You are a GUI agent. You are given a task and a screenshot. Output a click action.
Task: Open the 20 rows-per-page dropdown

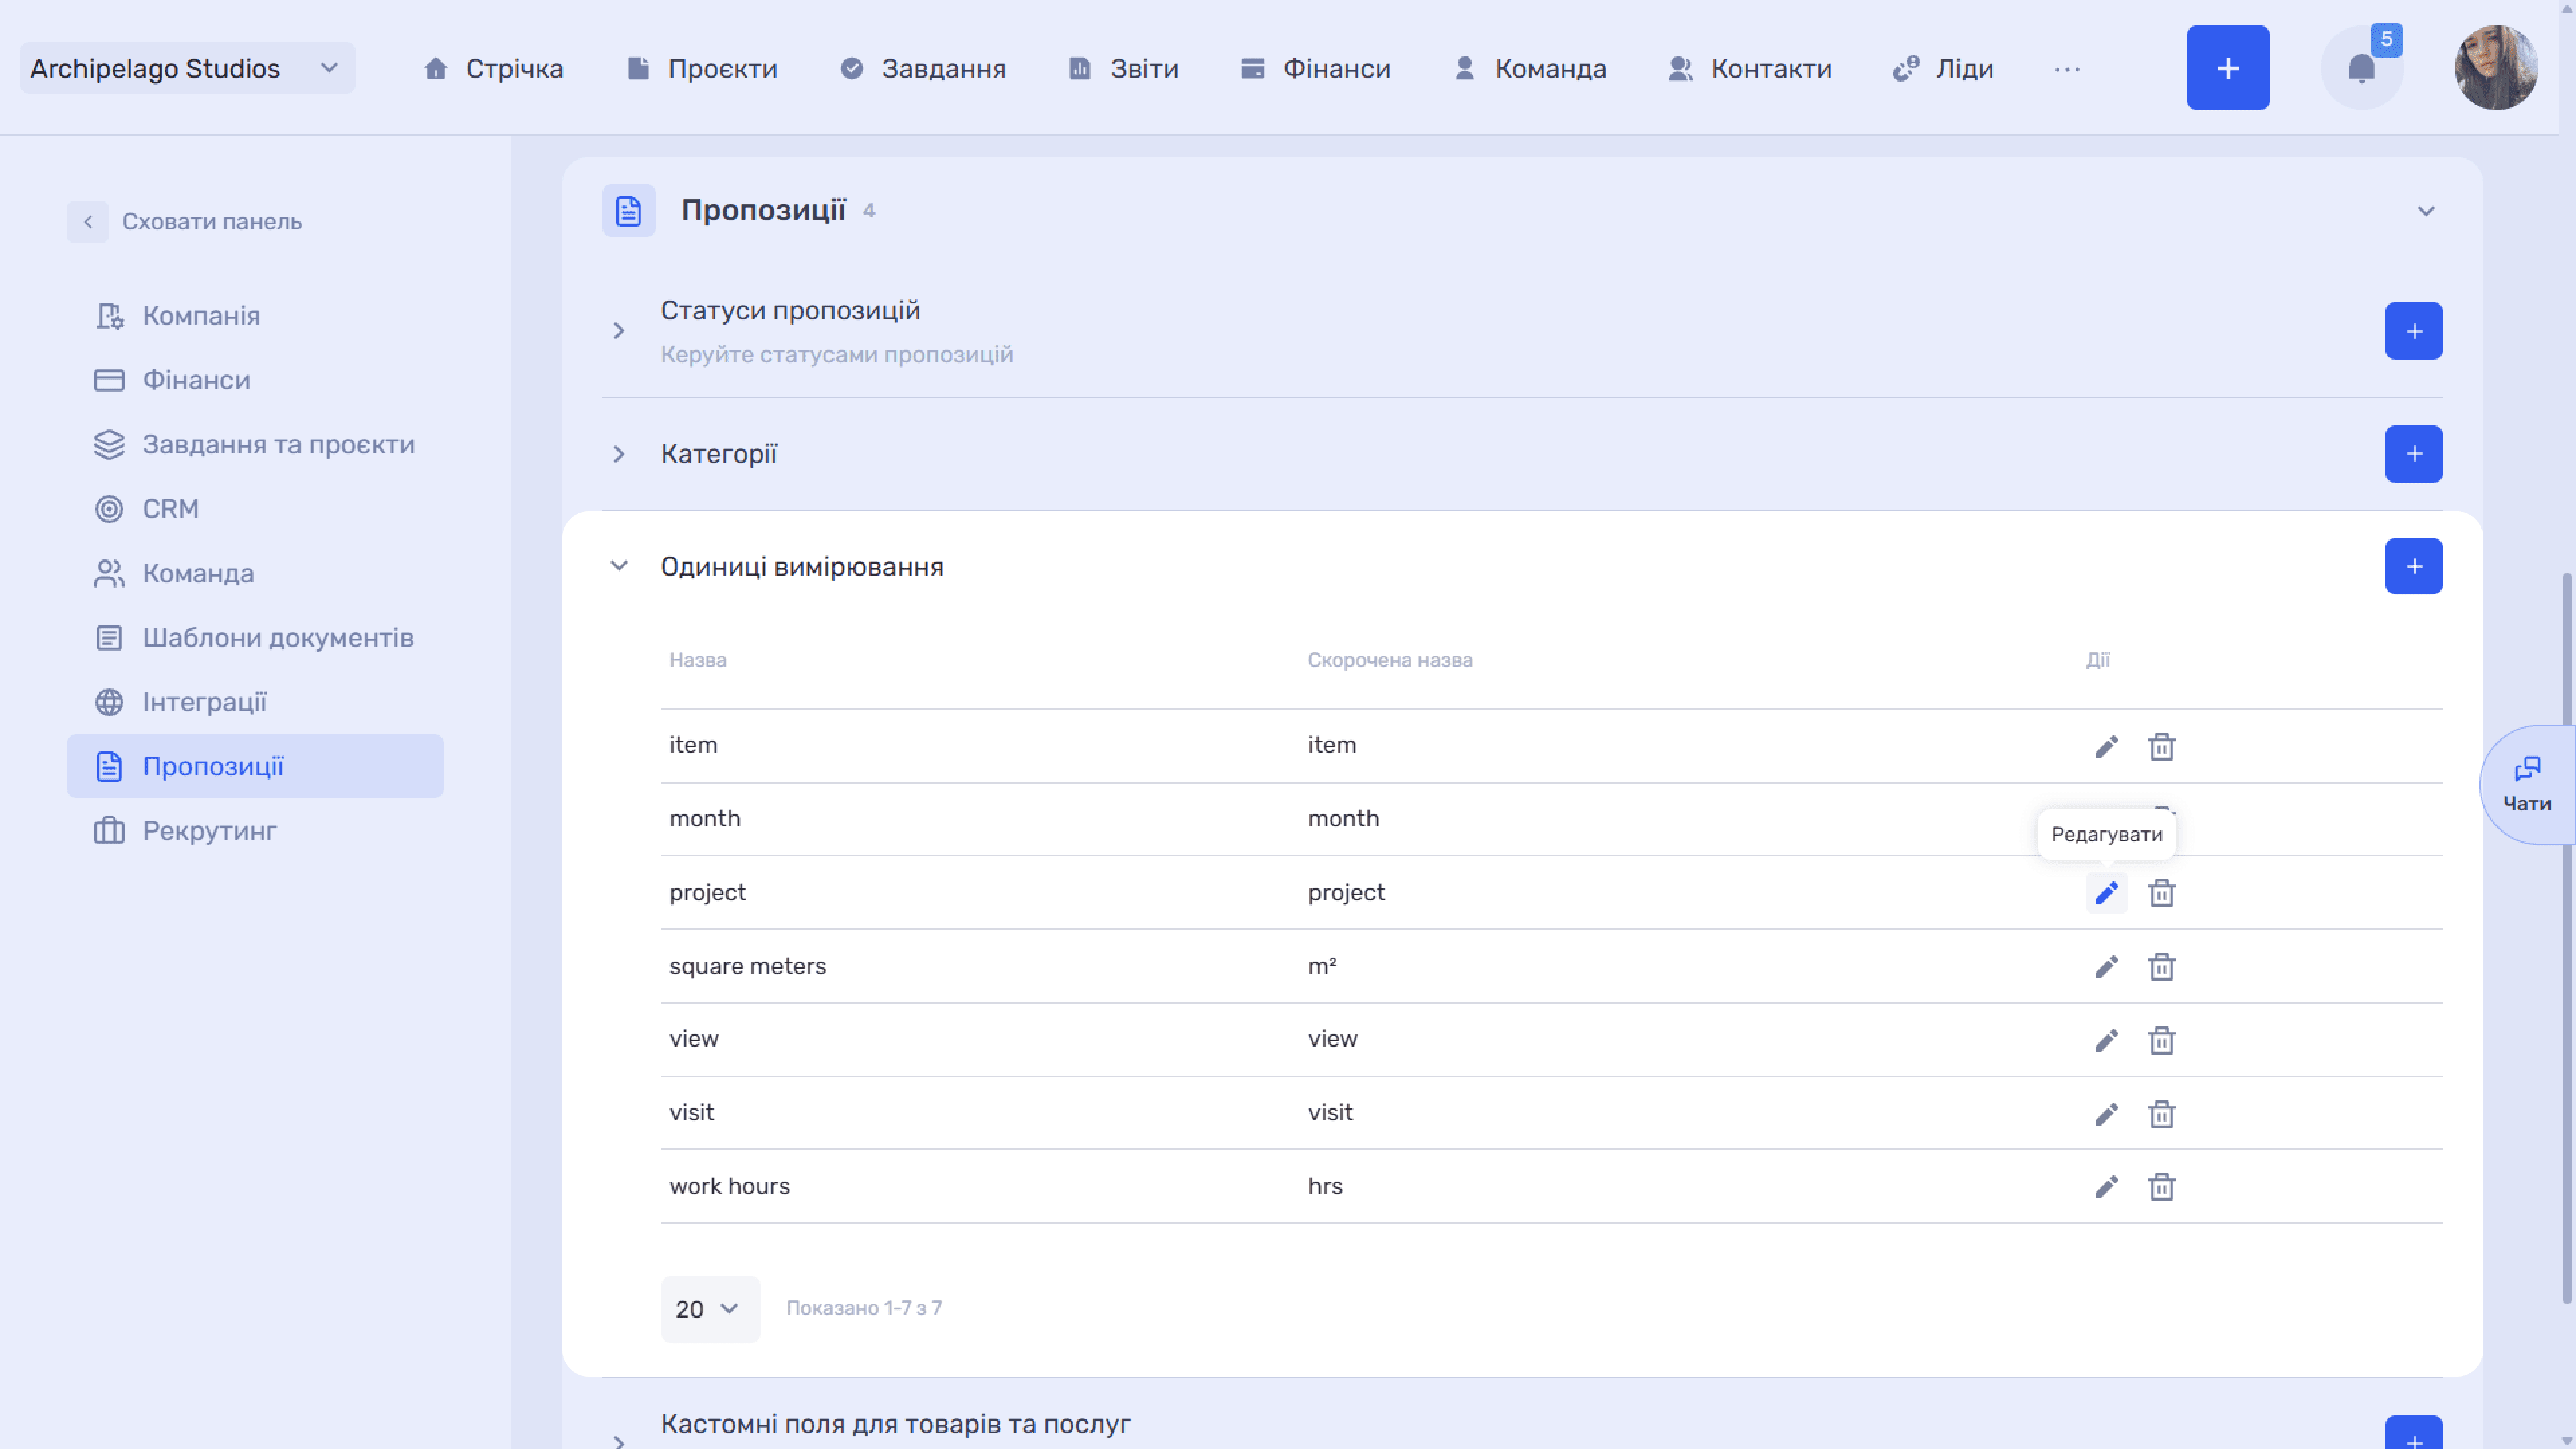710,1308
